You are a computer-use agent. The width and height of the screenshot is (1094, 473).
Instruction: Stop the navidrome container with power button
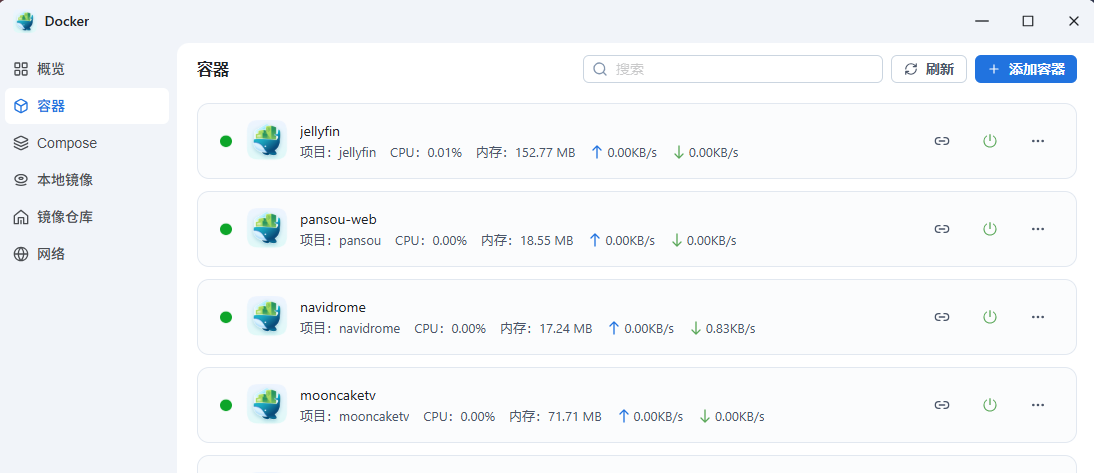990,317
